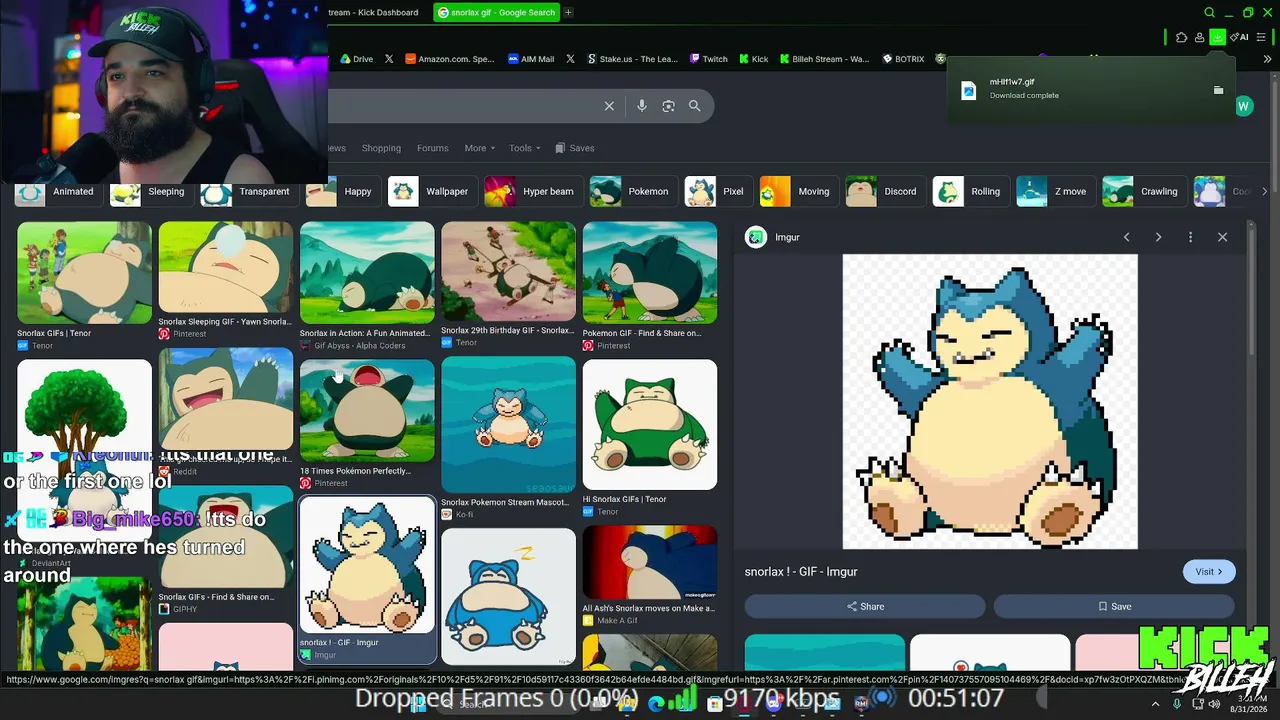
Task: Apply the Discord filter chip
Action: (885, 191)
